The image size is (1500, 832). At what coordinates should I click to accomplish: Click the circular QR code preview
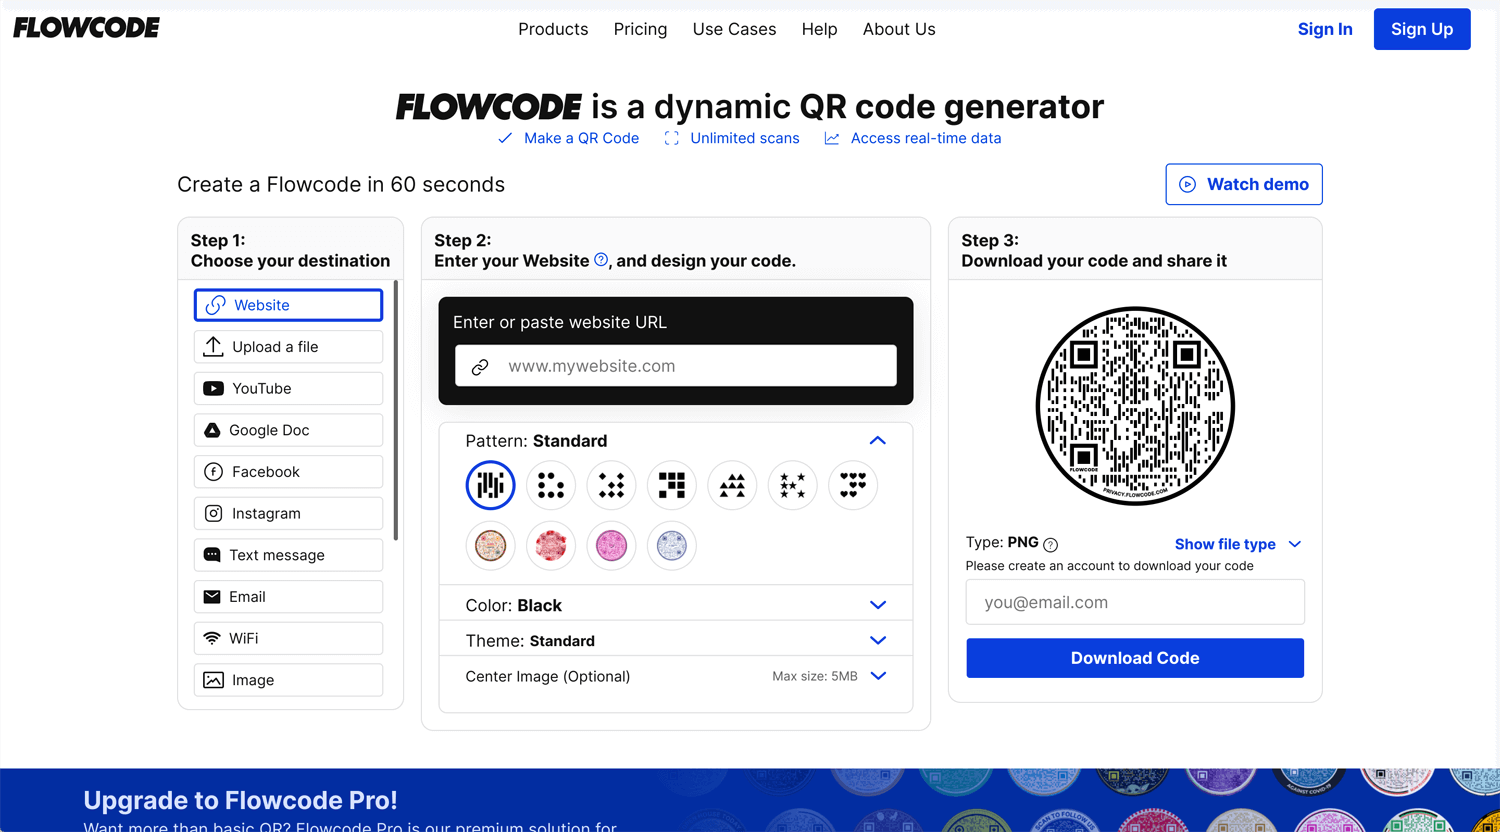(x=1135, y=406)
